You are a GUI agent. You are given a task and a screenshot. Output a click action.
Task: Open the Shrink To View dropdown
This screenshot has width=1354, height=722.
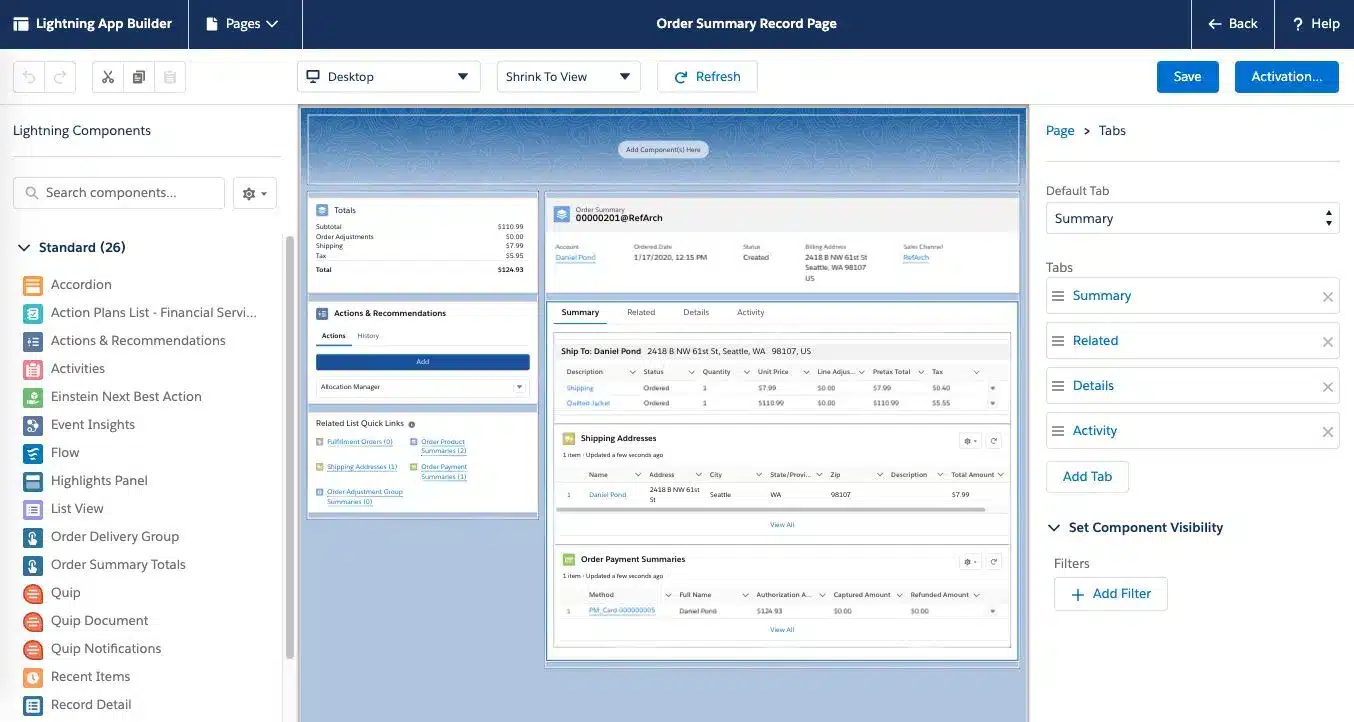click(x=568, y=77)
